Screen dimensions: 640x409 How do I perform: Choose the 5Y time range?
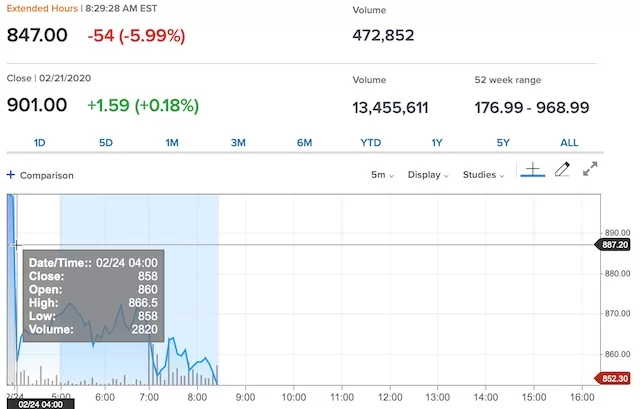click(x=503, y=143)
